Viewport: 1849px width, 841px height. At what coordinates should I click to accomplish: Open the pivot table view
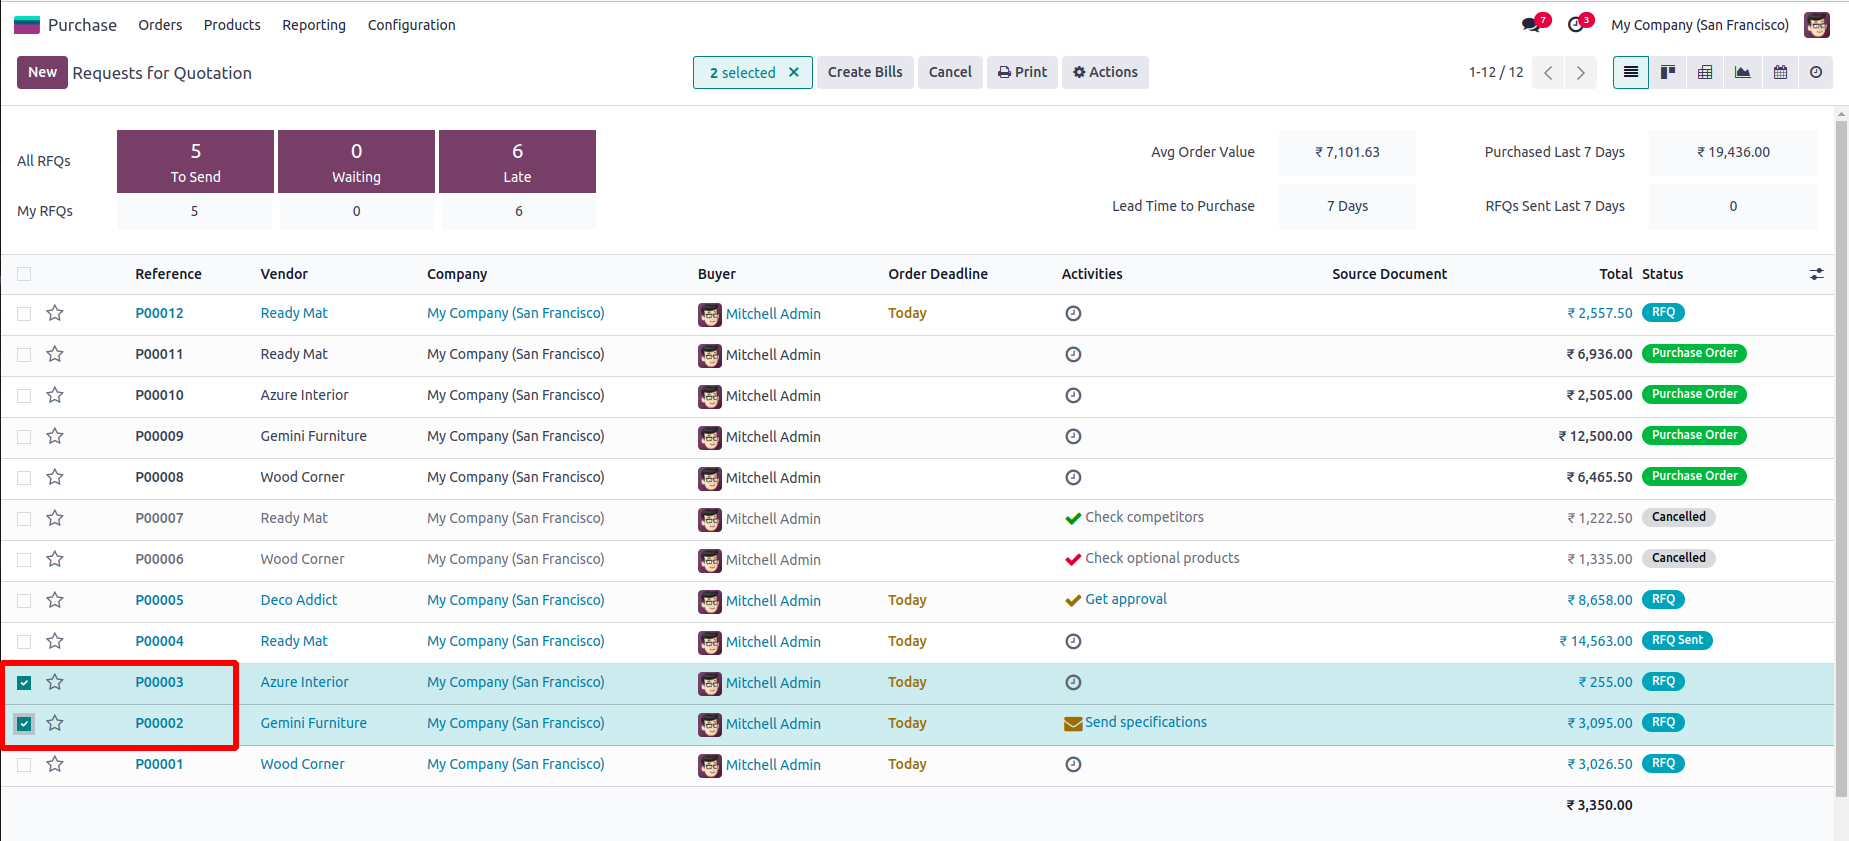click(1705, 72)
